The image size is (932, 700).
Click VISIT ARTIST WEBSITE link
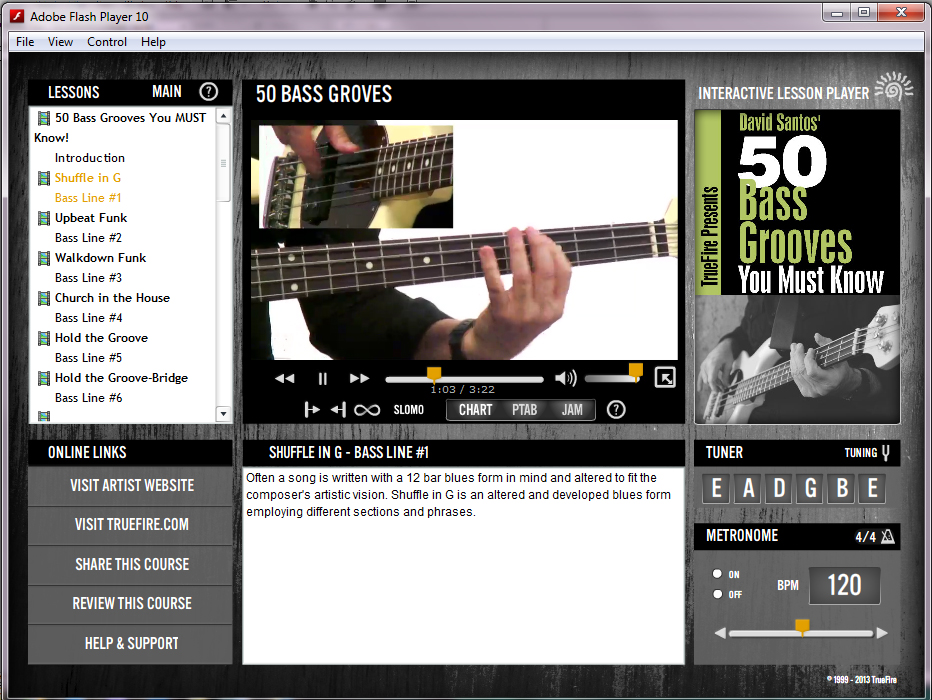point(131,486)
